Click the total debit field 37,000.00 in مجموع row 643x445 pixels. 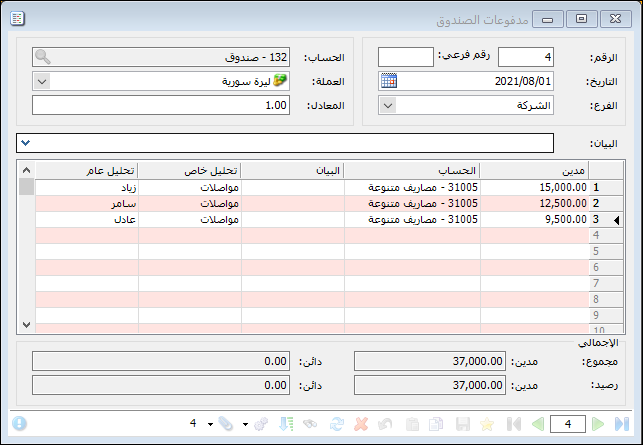tap(430, 361)
